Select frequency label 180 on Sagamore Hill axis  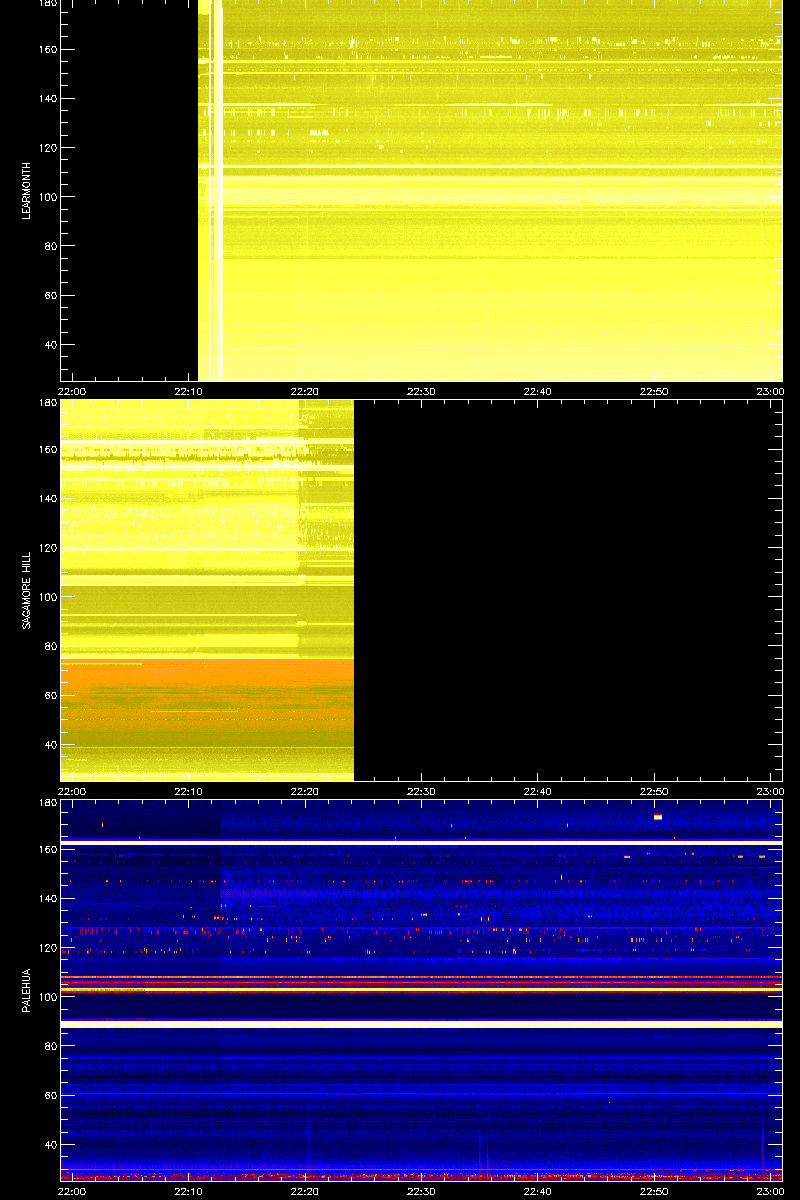[47, 403]
